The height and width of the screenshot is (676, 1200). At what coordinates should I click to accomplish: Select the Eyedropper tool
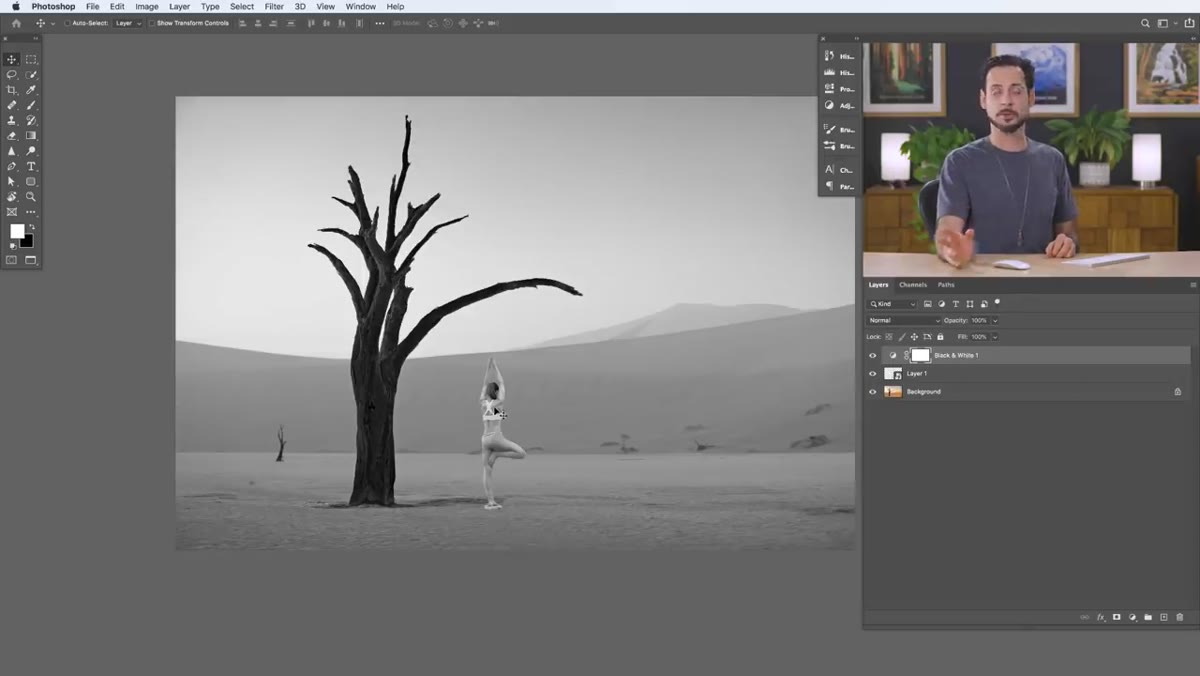coord(31,90)
